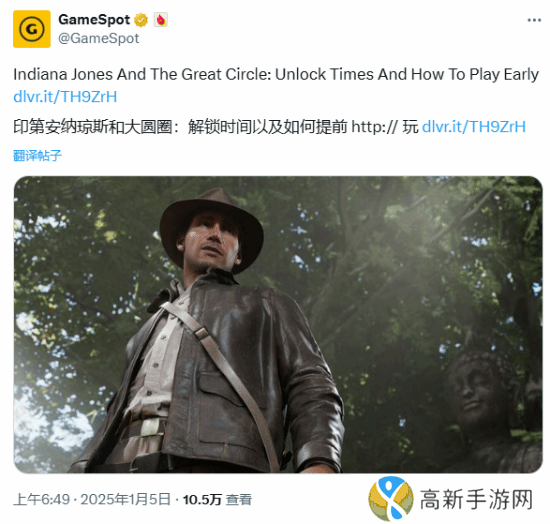Click the stone statue face in image
This screenshot has height=524, width=550.
point(475,389)
